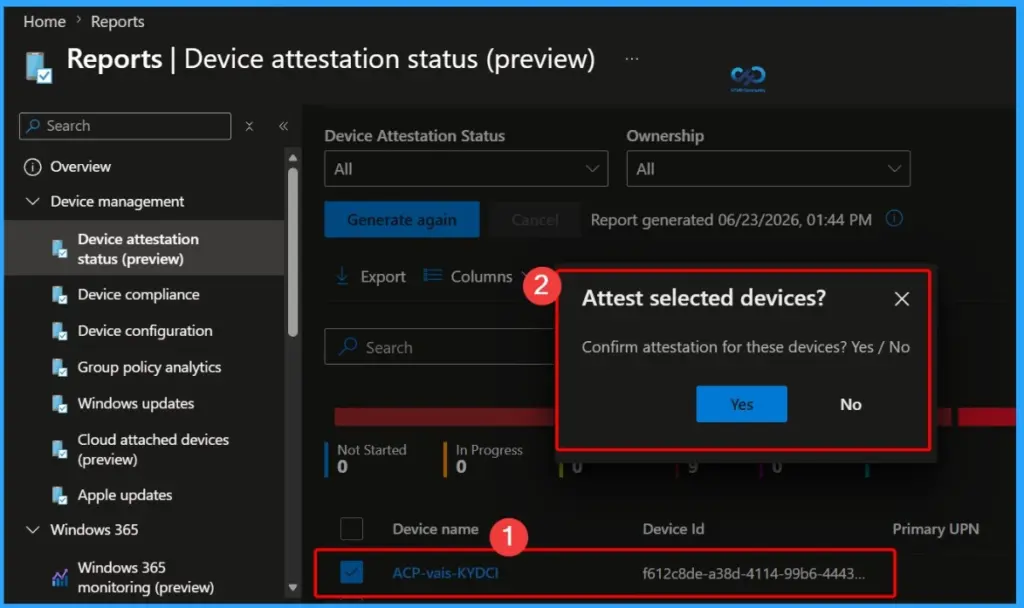Click the sidebar scrollbar thumb
Image resolution: width=1024 pixels, height=608 pixels.
tap(293, 252)
